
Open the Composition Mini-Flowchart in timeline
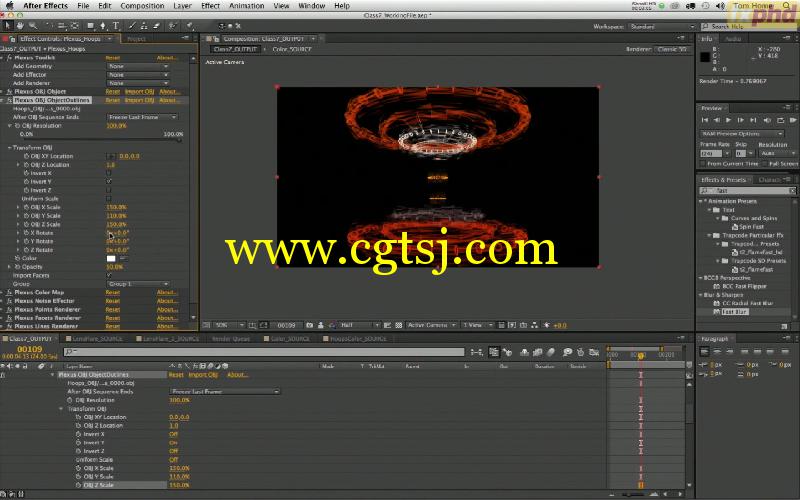click(477, 352)
